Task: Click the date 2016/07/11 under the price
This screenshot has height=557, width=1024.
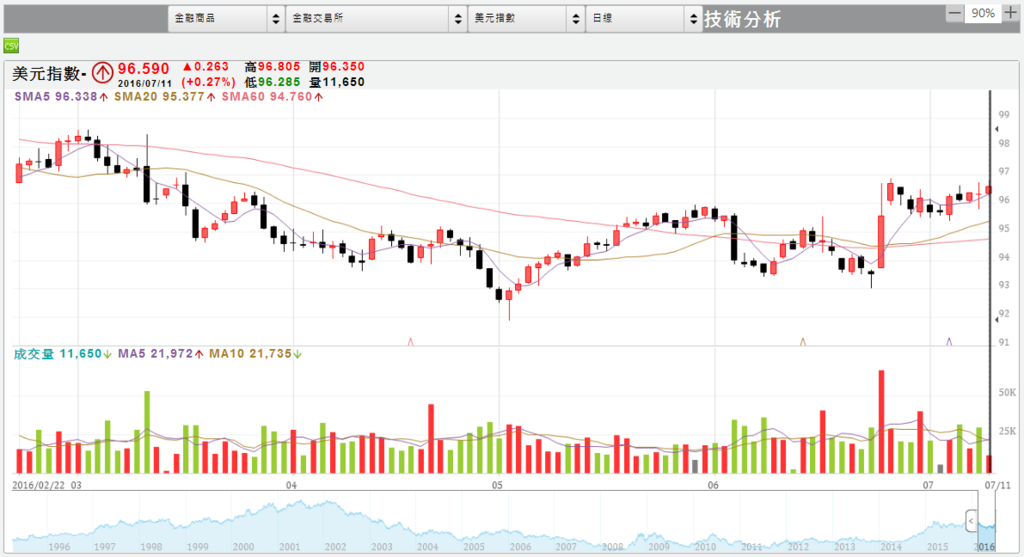Action: pyautogui.click(x=144, y=84)
